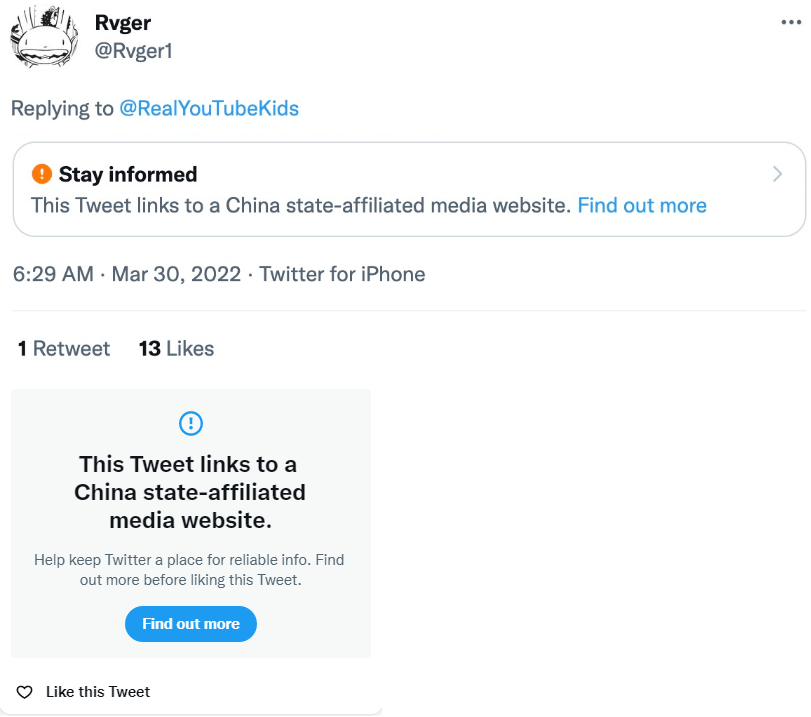
Task: Open the @RealYouTubeKids mention link
Action: [x=209, y=108]
